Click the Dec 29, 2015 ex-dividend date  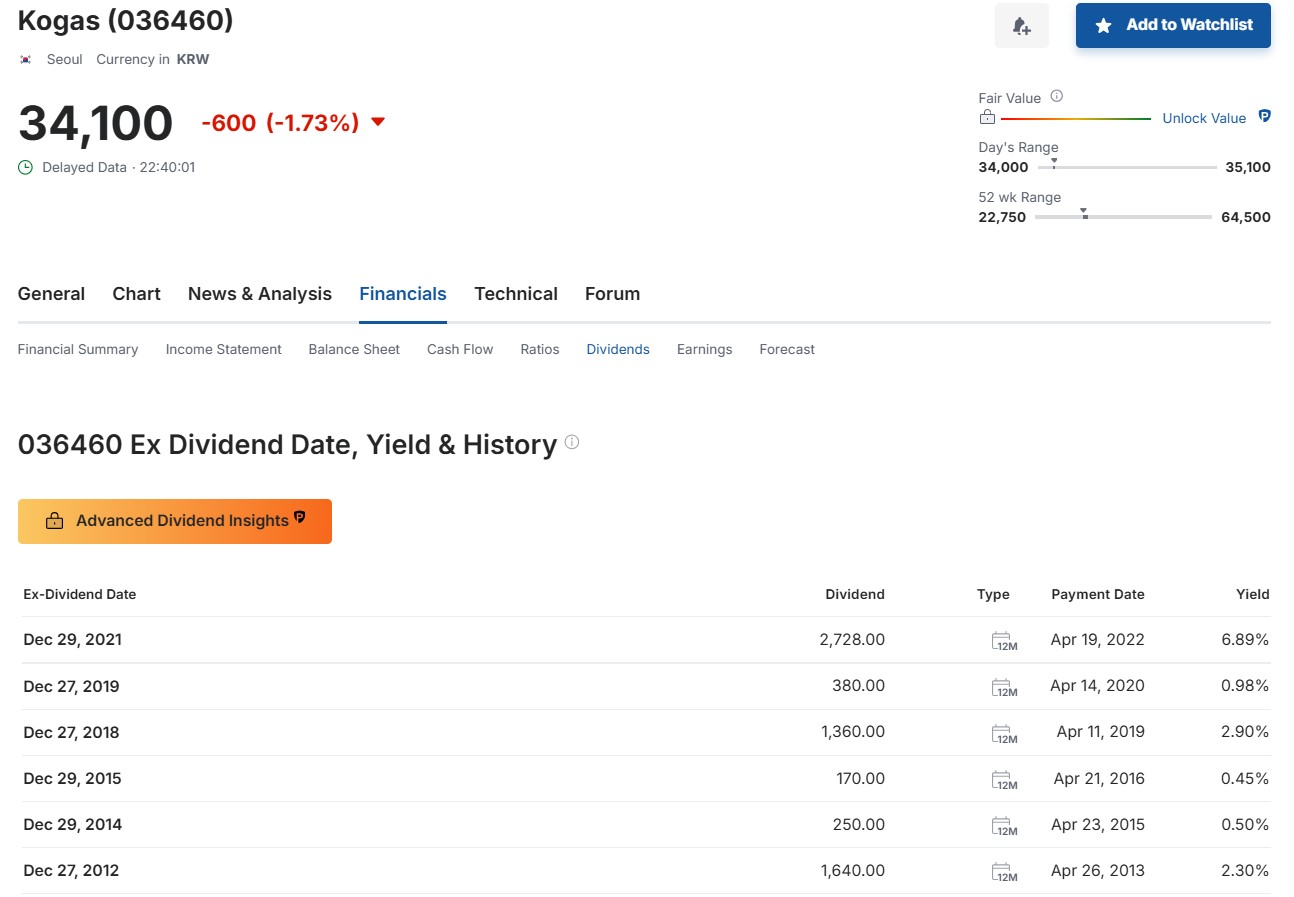[72, 778]
